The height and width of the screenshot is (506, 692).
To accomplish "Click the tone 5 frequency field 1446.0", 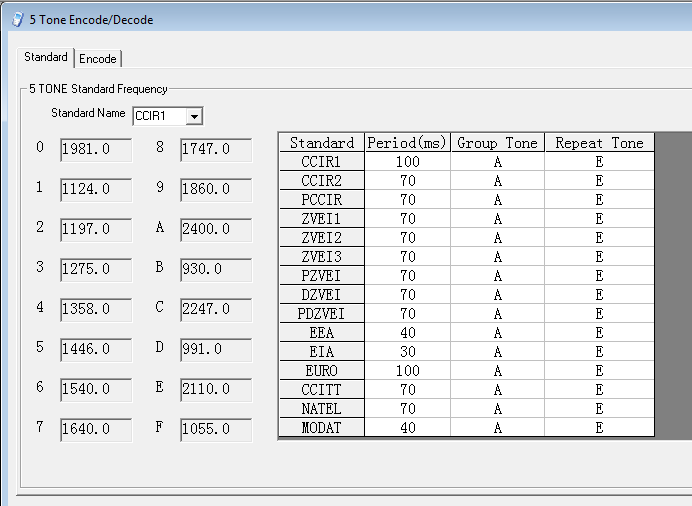I will 96,349.
